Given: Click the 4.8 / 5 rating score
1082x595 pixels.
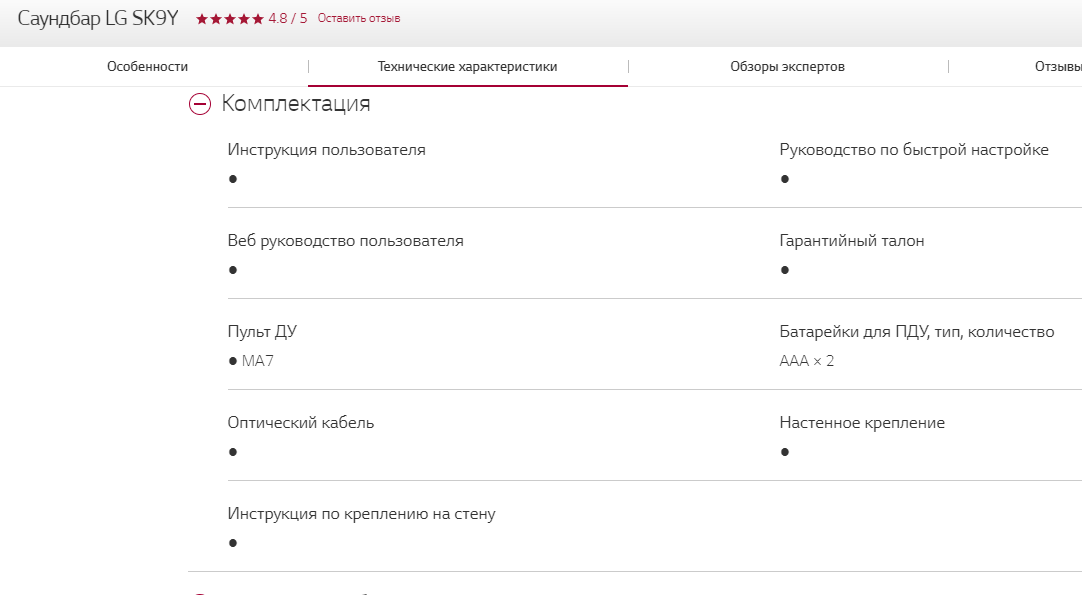Looking at the screenshot, I should (x=288, y=18).
